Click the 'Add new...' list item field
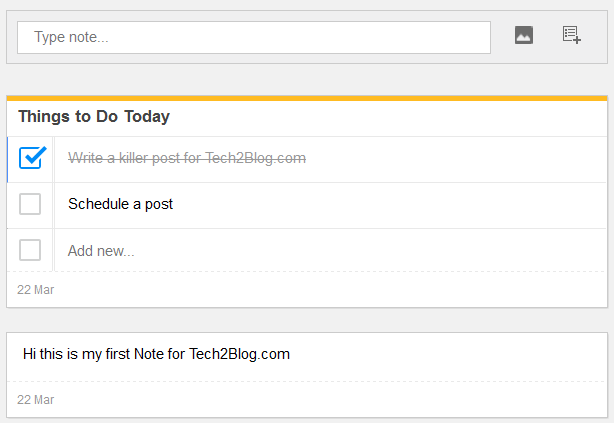Screen dimensions: 614x423 pyautogui.click(x=330, y=250)
